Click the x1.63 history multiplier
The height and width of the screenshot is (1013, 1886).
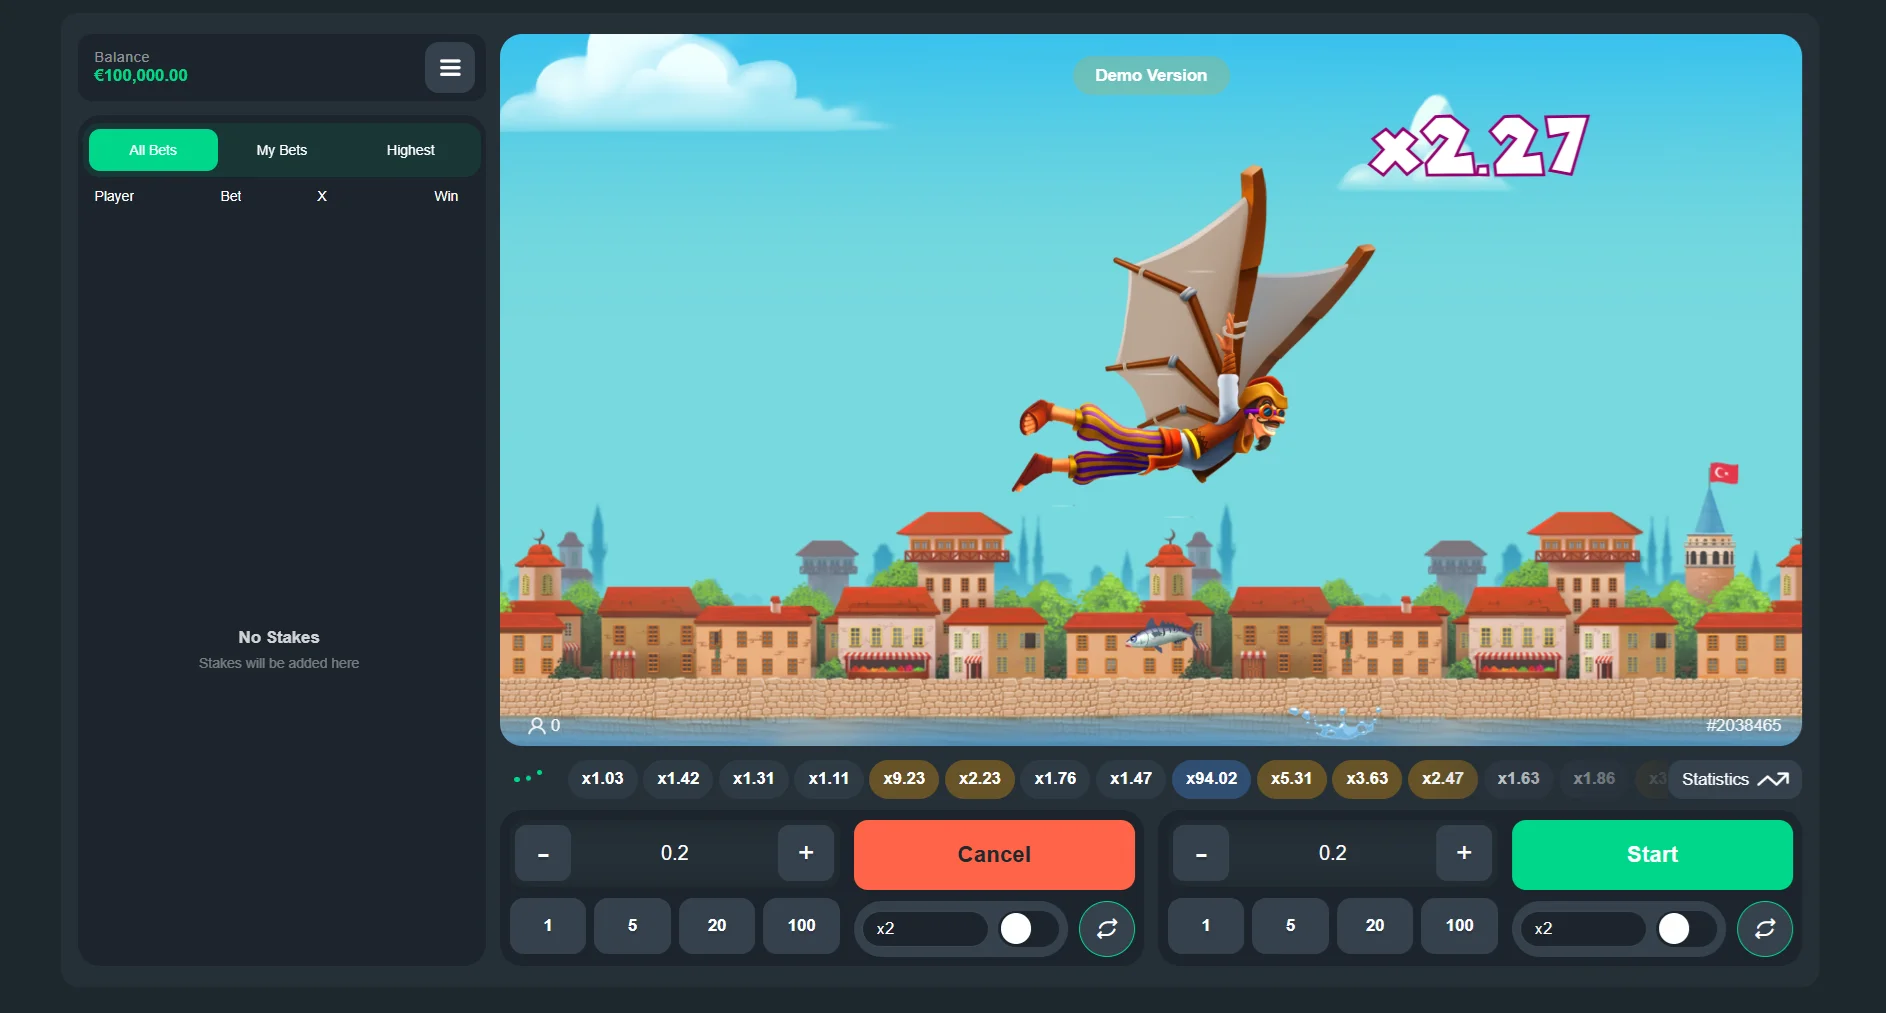[1519, 779]
